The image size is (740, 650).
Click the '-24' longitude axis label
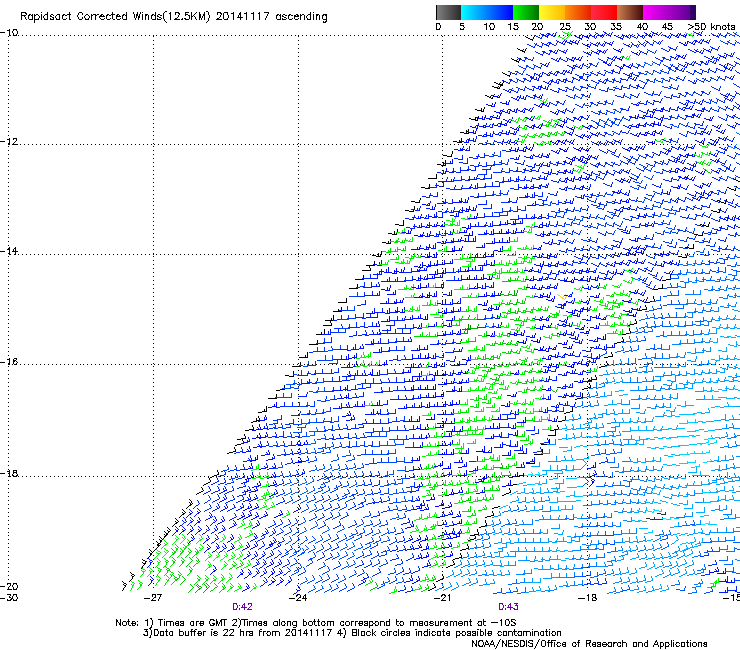coord(297,598)
